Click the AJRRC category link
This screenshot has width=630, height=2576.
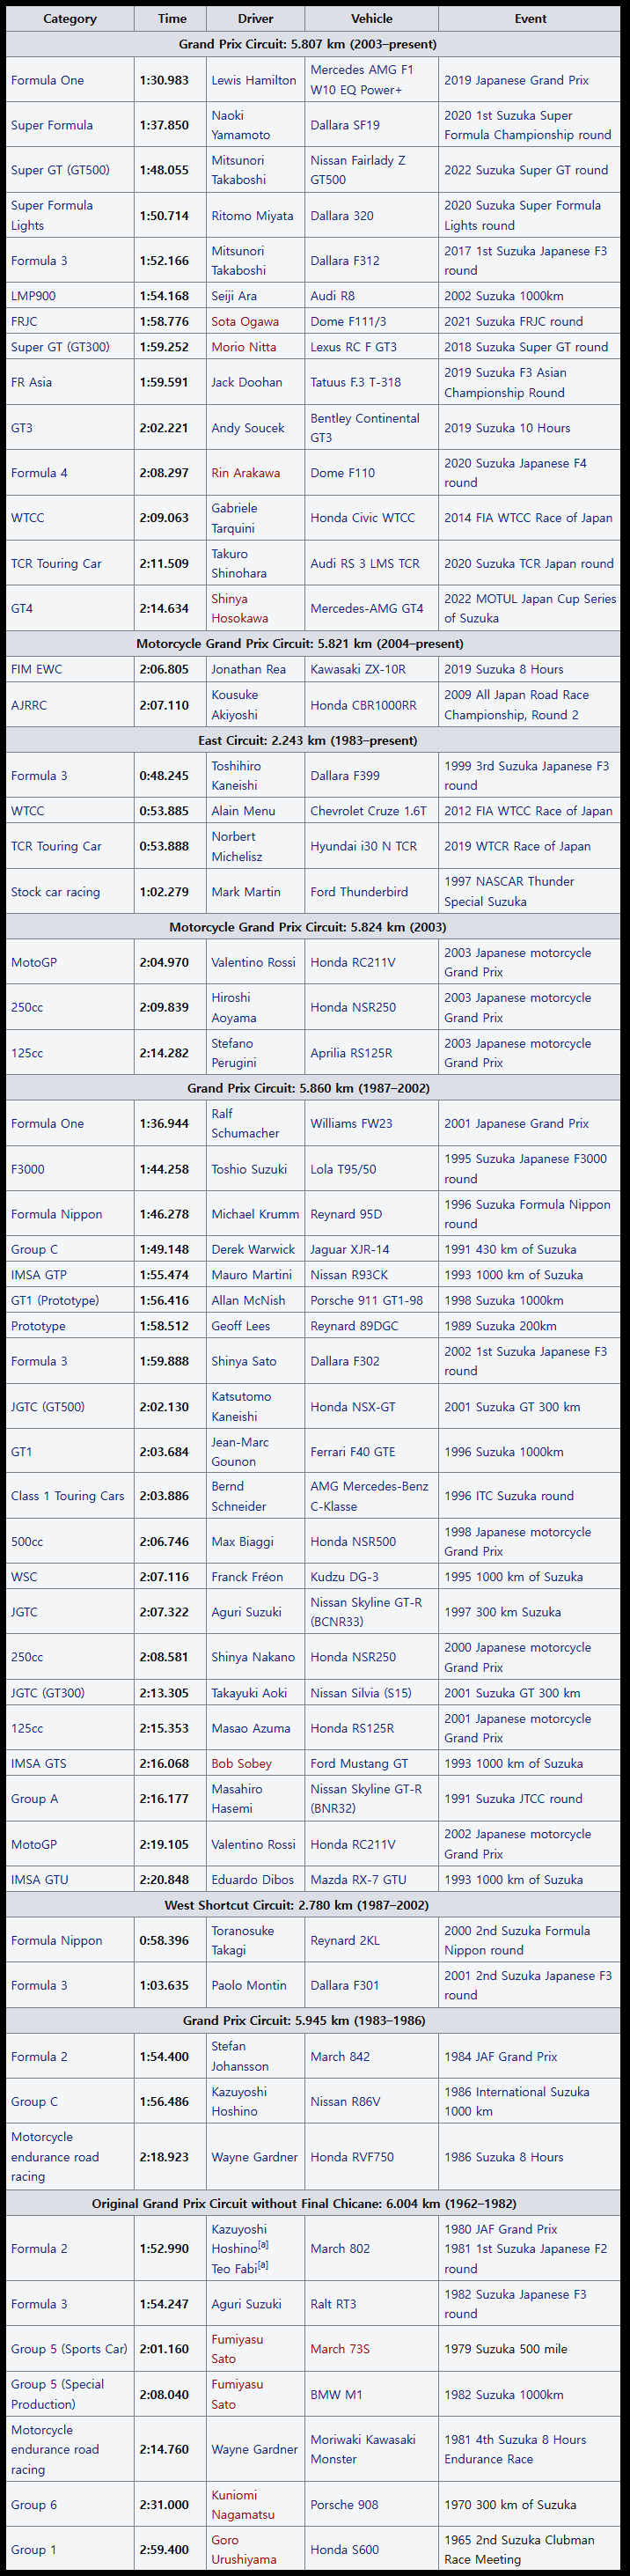tap(29, 705)
